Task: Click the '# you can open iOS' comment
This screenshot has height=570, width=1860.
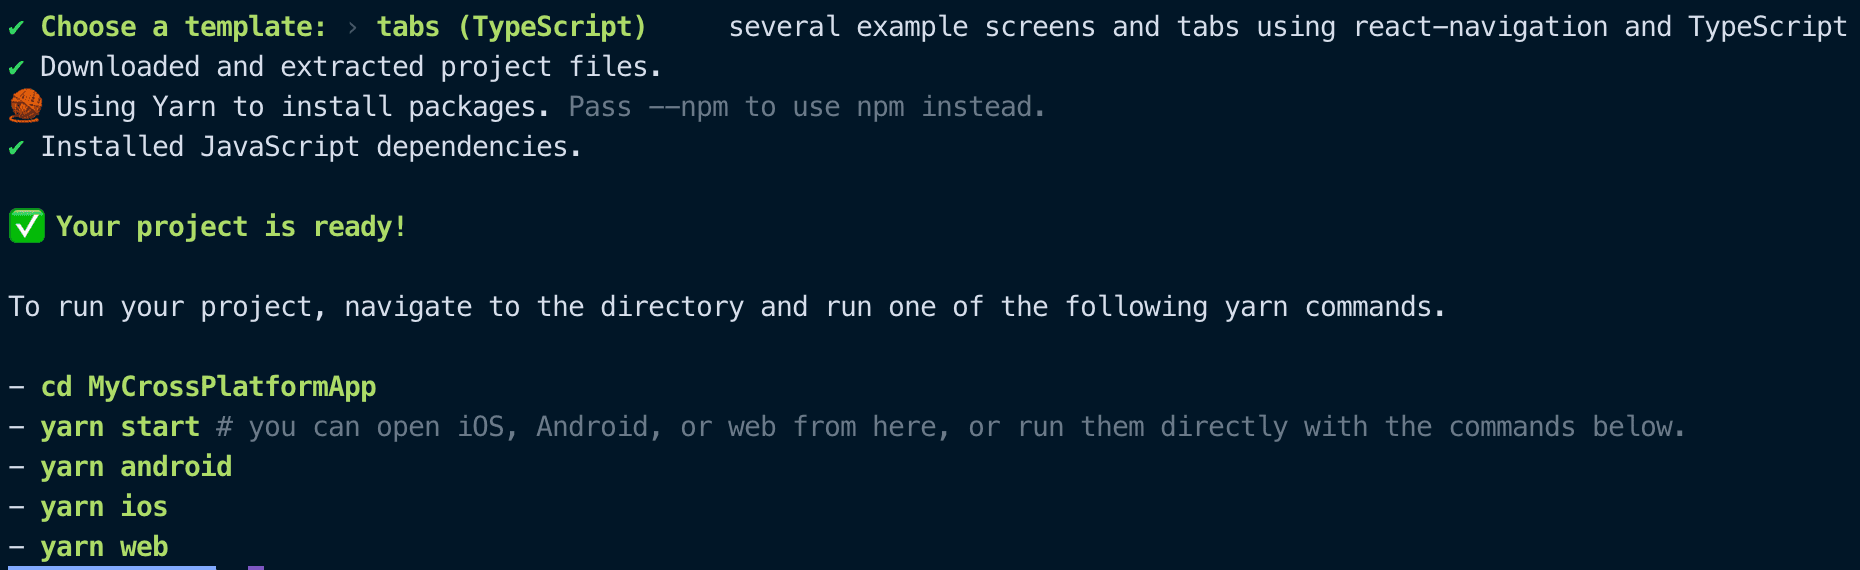Action: 360,427
